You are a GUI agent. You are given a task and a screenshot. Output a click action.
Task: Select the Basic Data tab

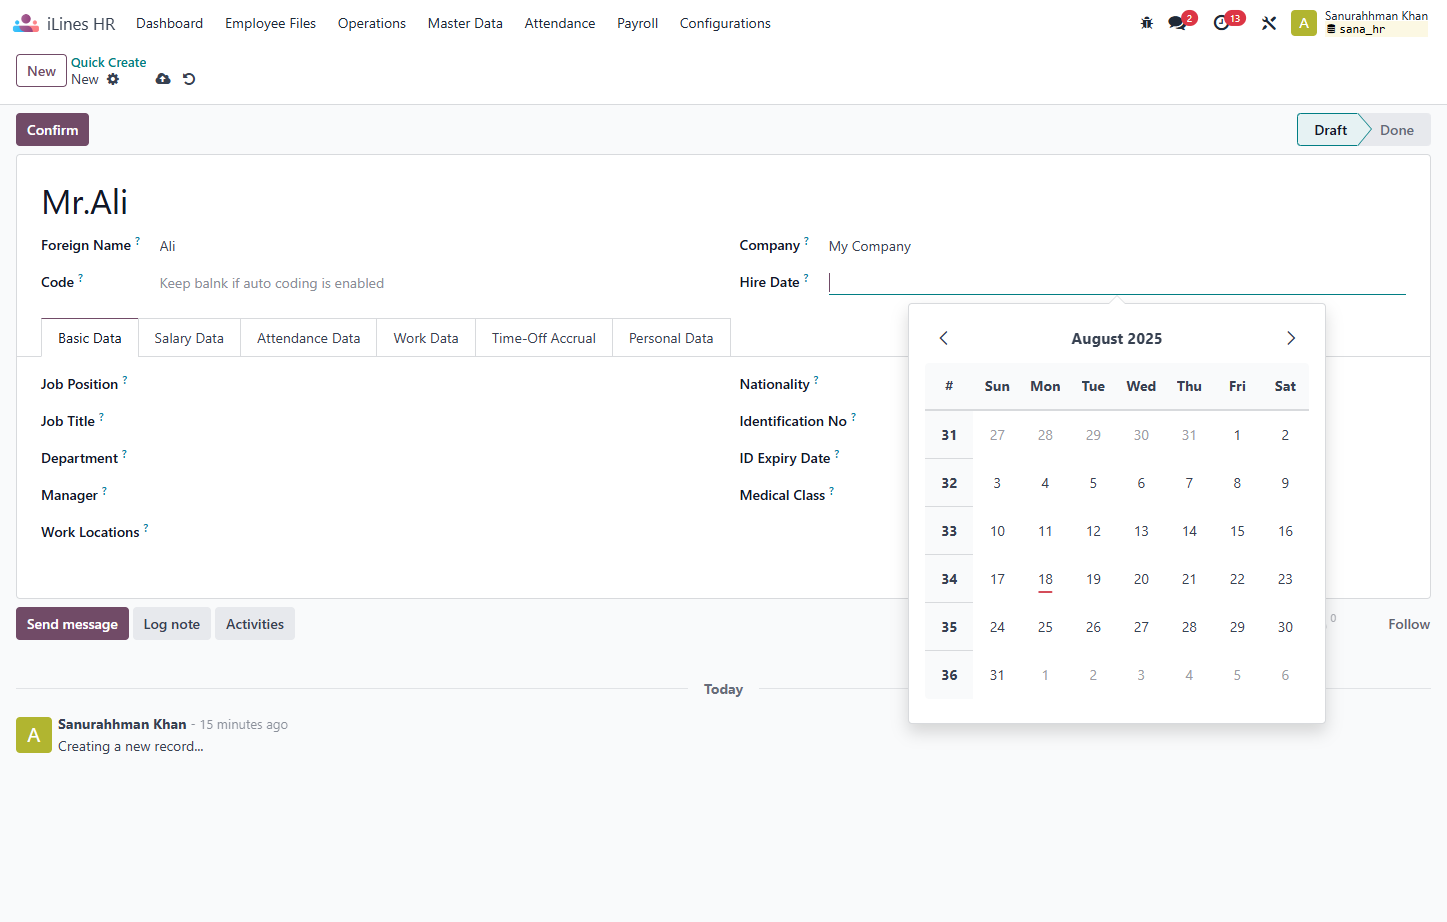click(90, 338)
